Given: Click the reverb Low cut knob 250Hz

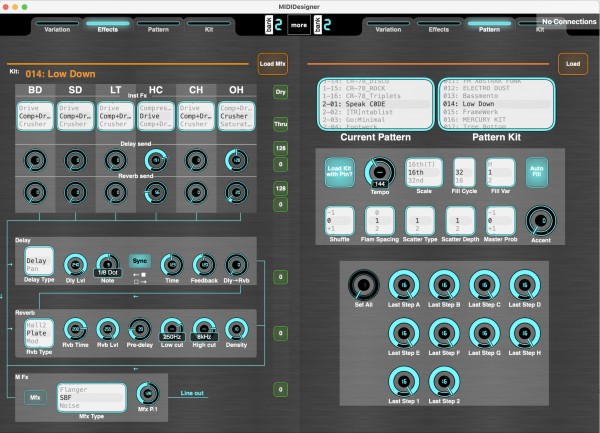Looking at the screenshot, I should point(172,330).
